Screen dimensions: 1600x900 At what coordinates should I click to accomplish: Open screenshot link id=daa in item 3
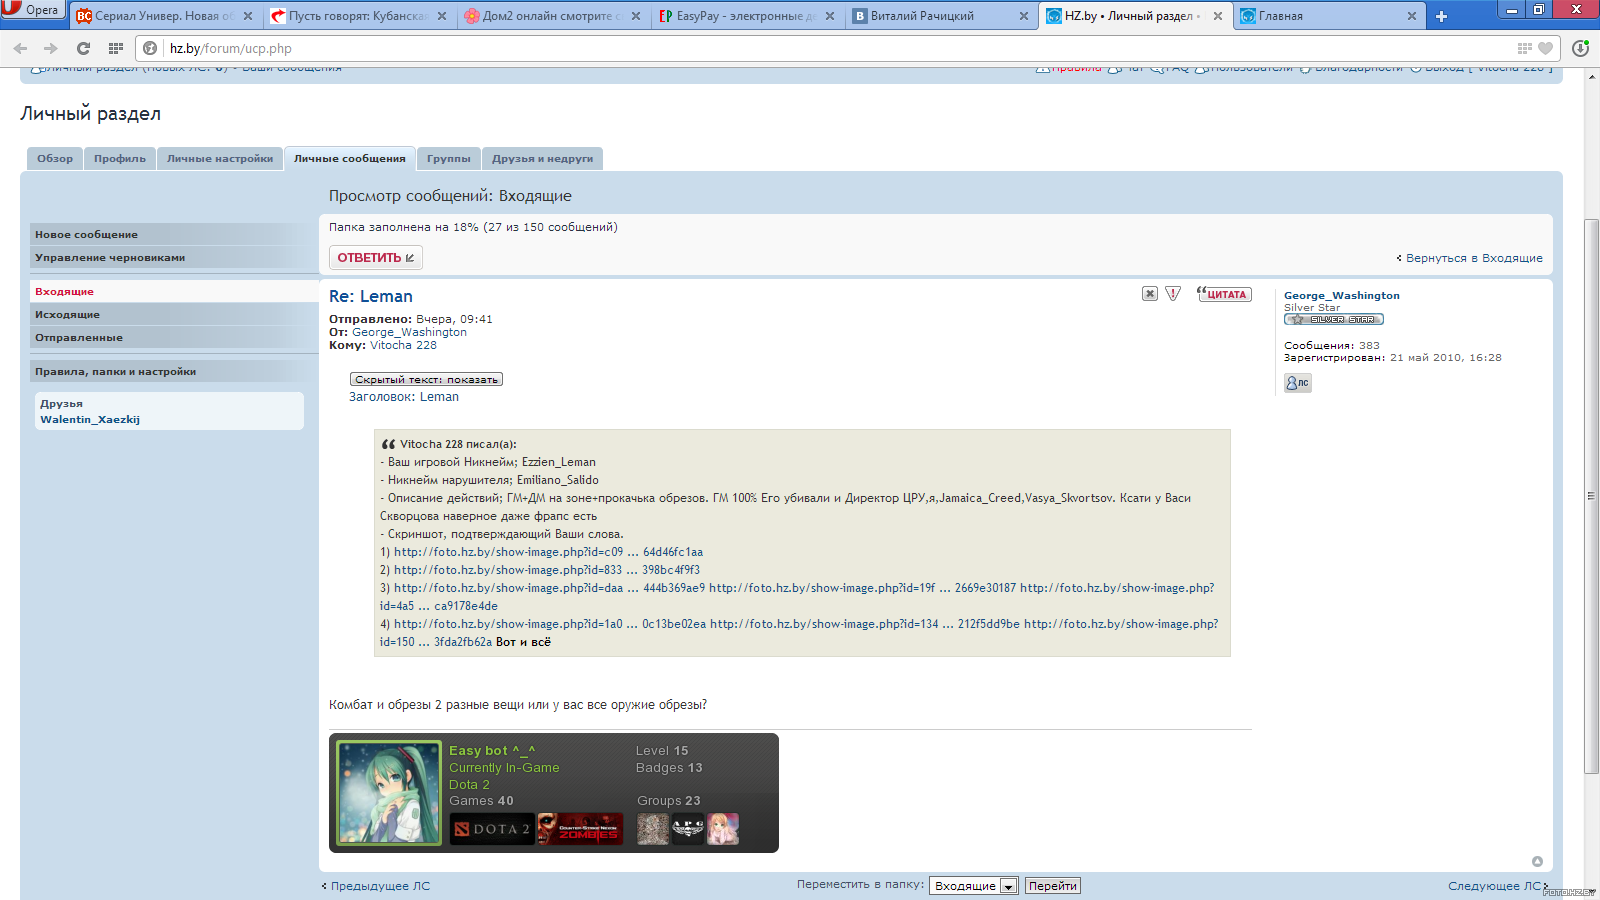(x=549, y=588)
